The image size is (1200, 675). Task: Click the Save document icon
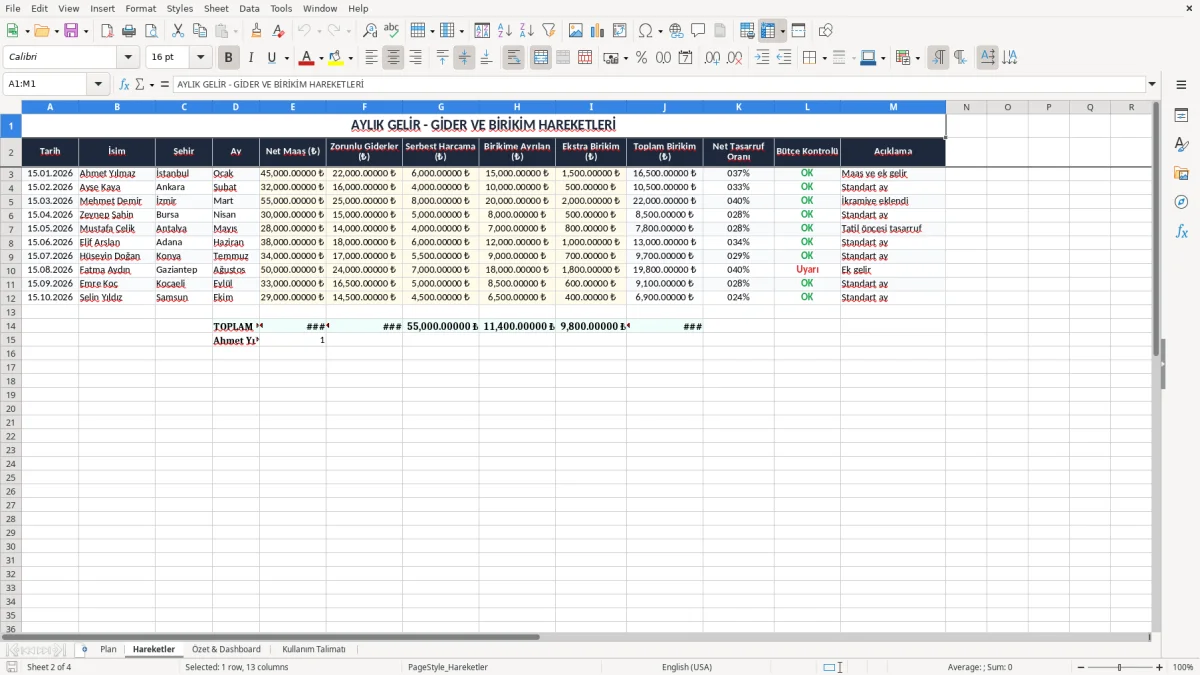(71, 31)
